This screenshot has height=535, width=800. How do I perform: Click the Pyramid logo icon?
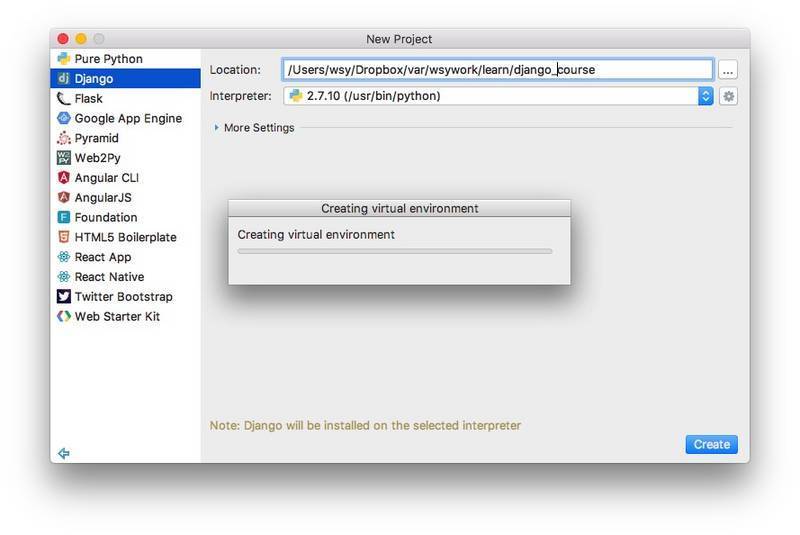click(63, 138)
